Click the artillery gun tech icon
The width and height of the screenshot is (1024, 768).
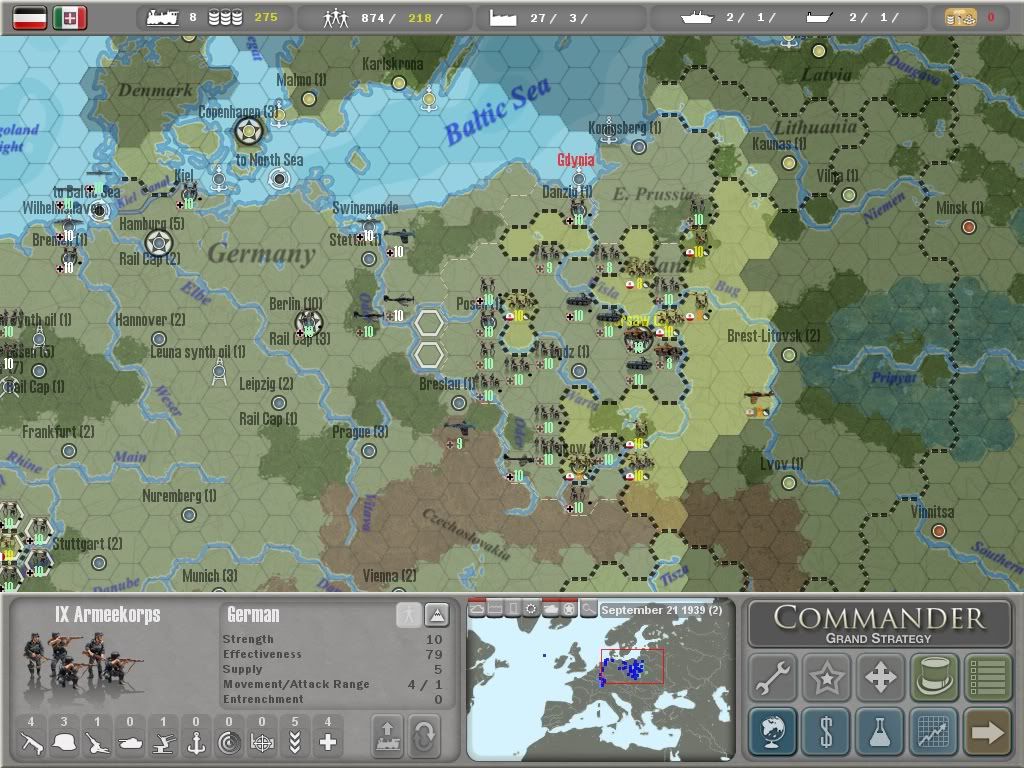coord(97,742)
